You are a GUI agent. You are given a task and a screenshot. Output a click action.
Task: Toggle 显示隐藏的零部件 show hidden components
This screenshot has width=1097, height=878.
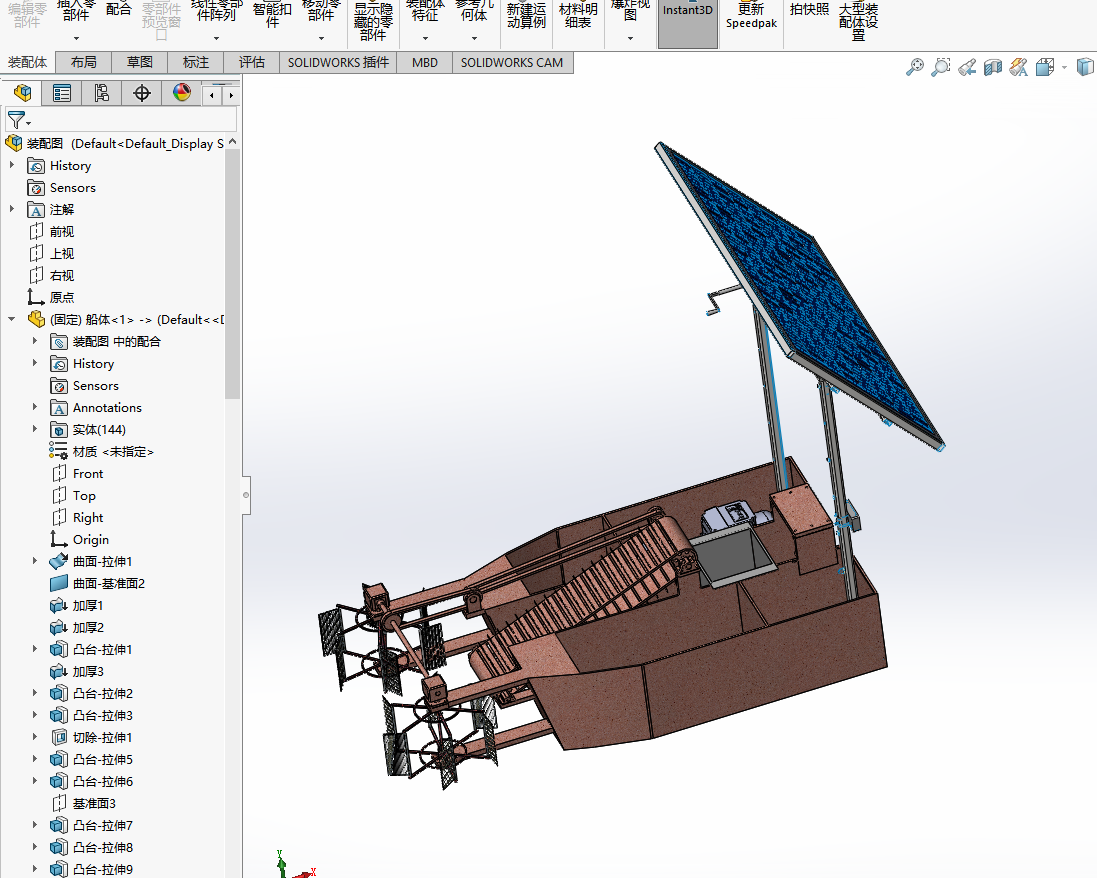371,18
